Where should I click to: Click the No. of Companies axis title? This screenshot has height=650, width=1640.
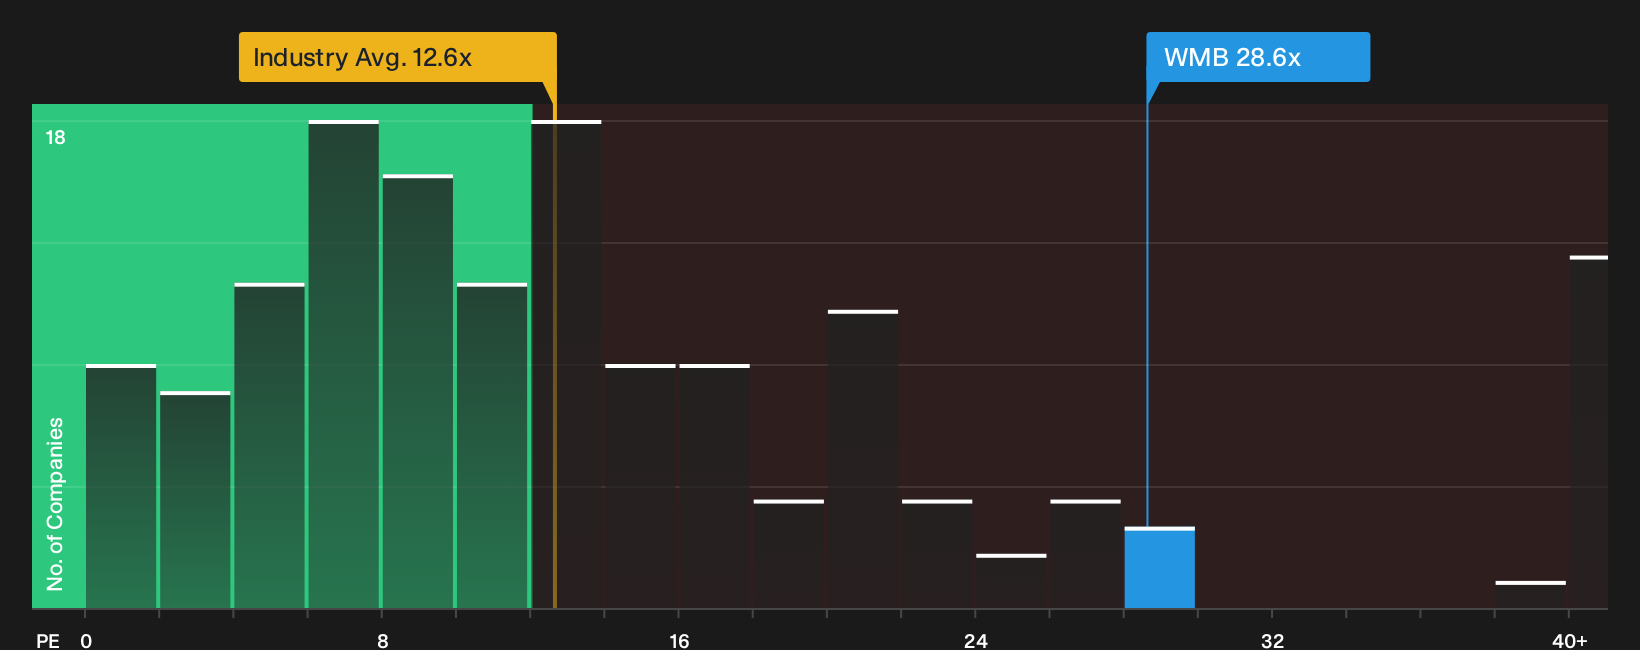pyautogui.click(x=55, y=504)
